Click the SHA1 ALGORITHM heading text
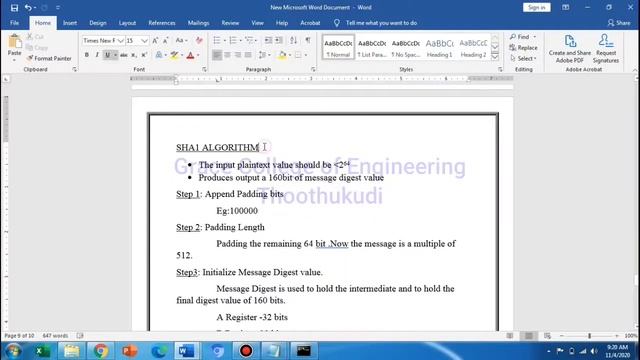 pos(217,147)
